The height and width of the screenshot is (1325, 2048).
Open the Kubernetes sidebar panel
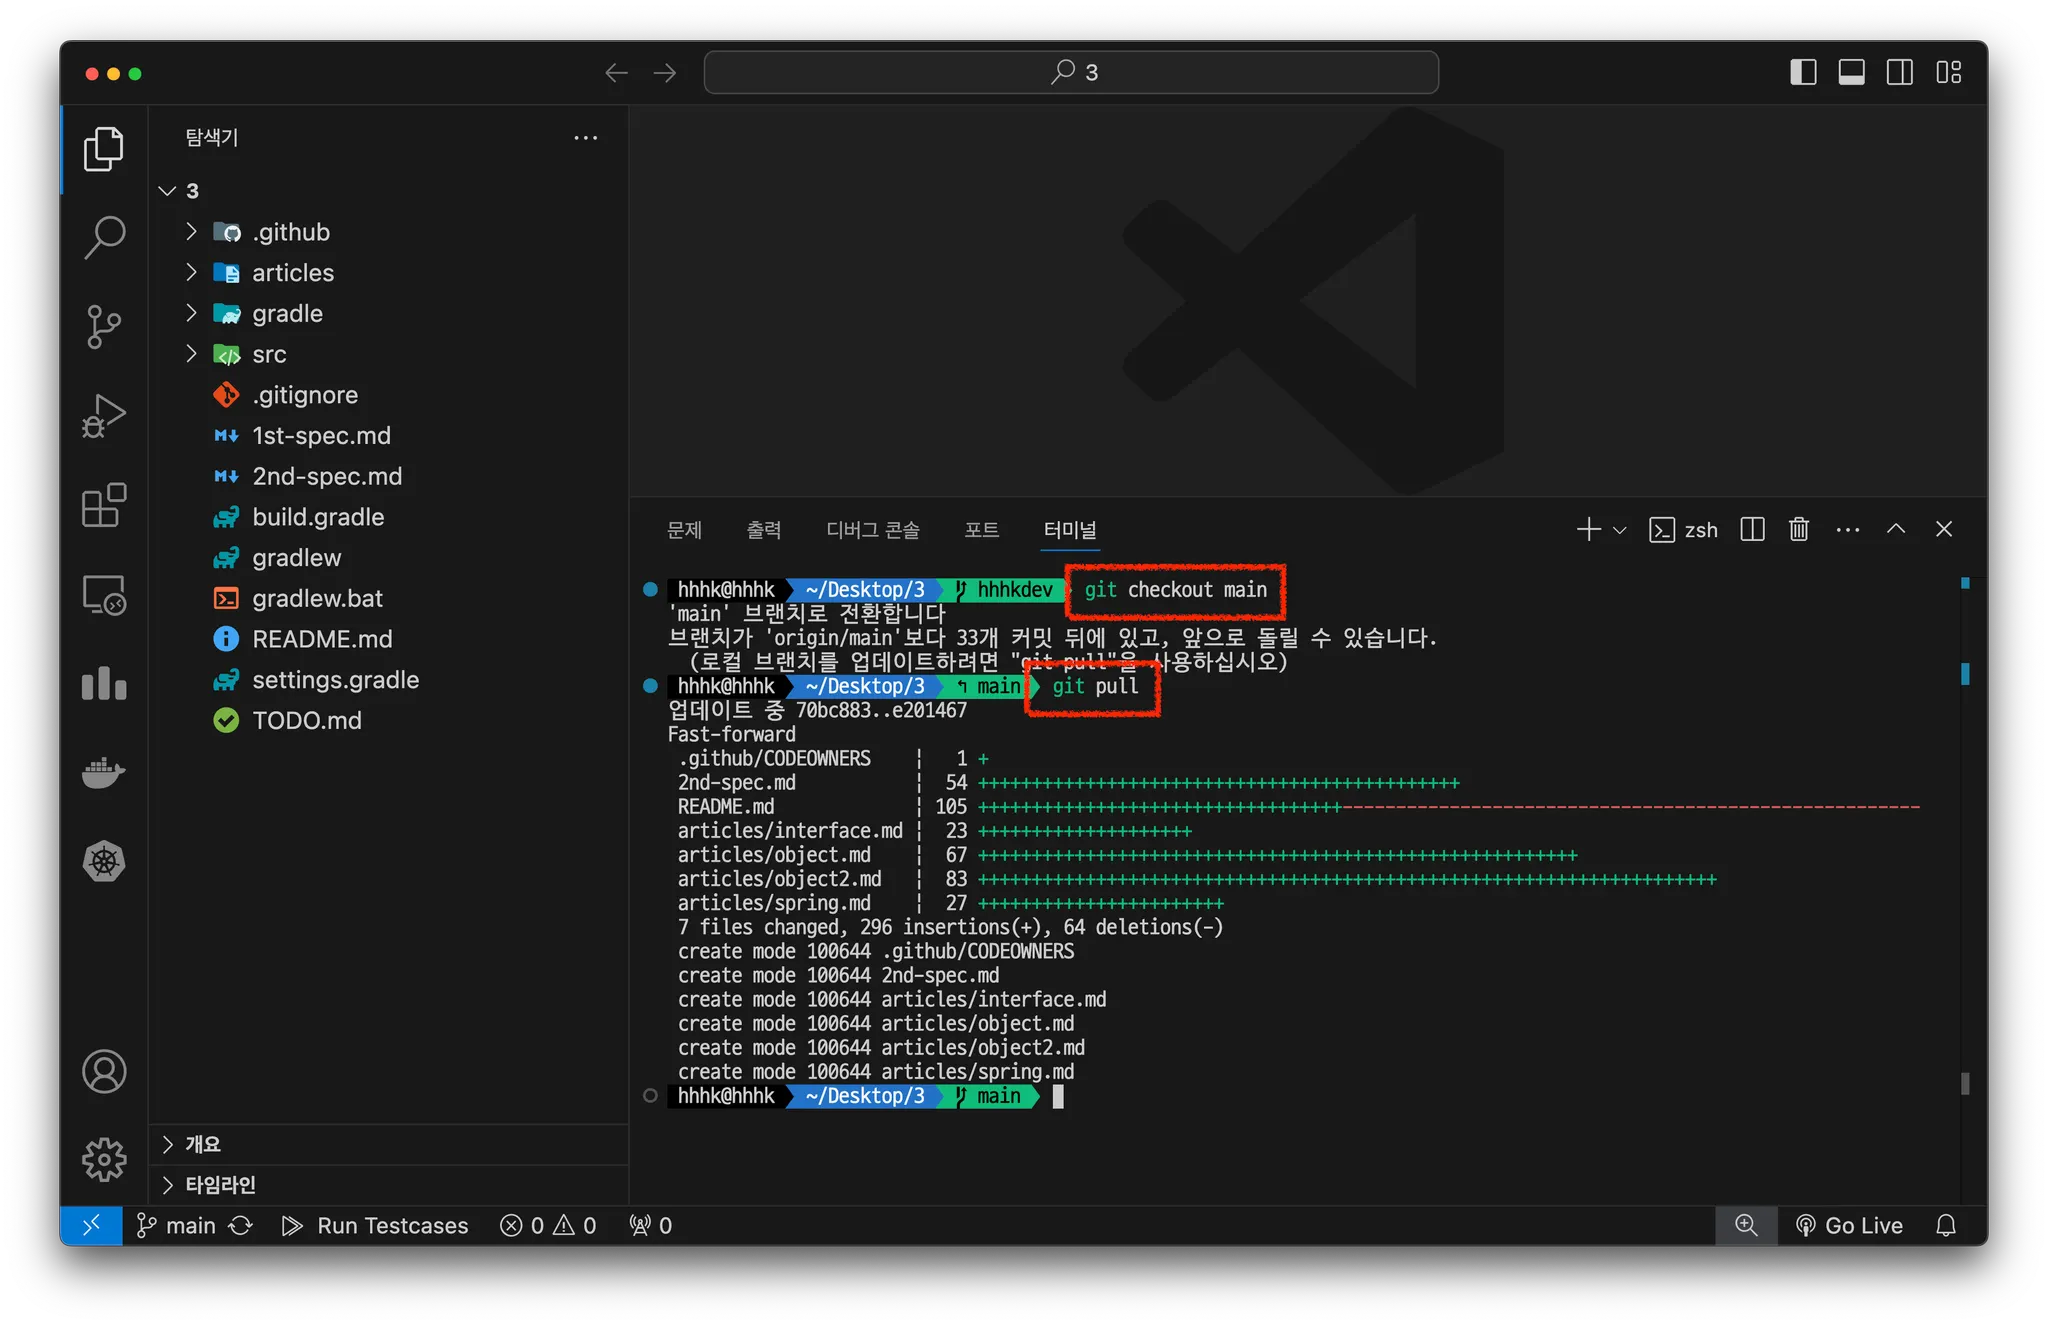tap(104, 861)
